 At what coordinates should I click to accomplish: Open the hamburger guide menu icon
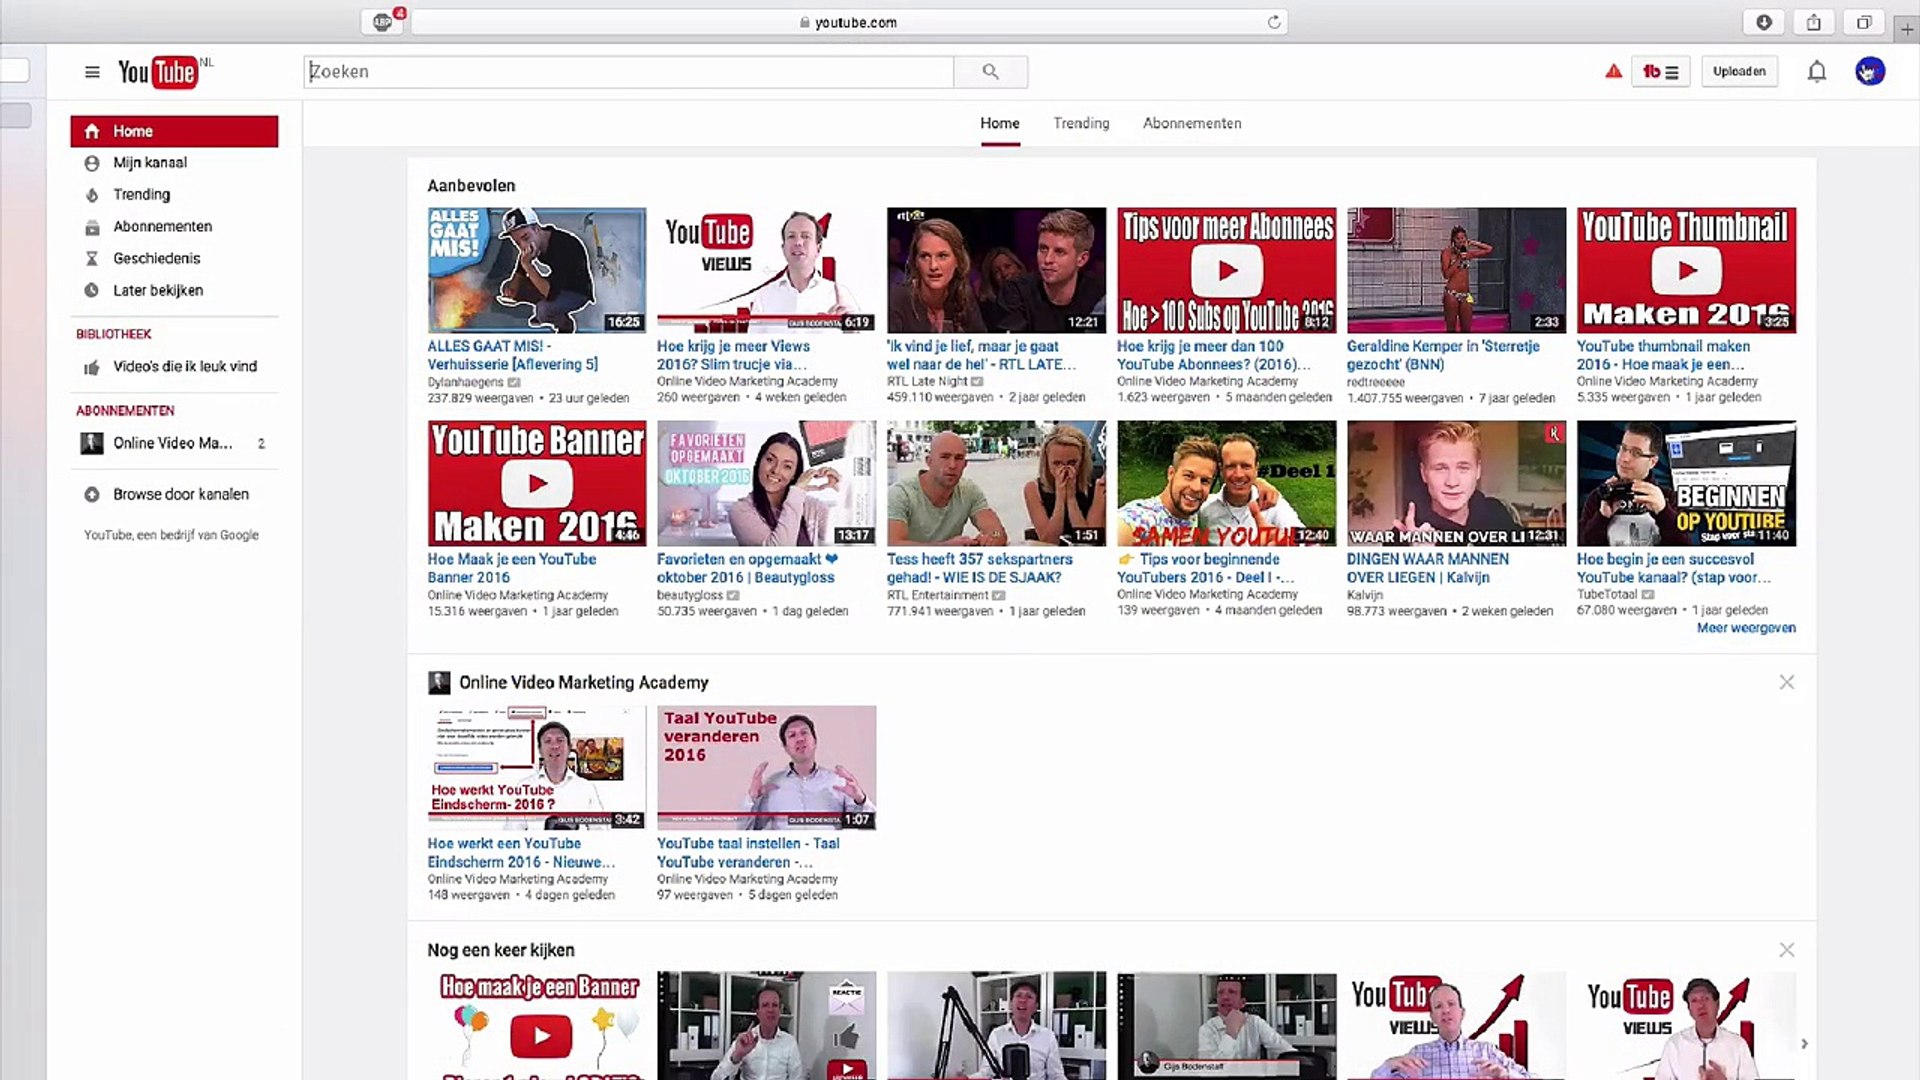point(92,72)
